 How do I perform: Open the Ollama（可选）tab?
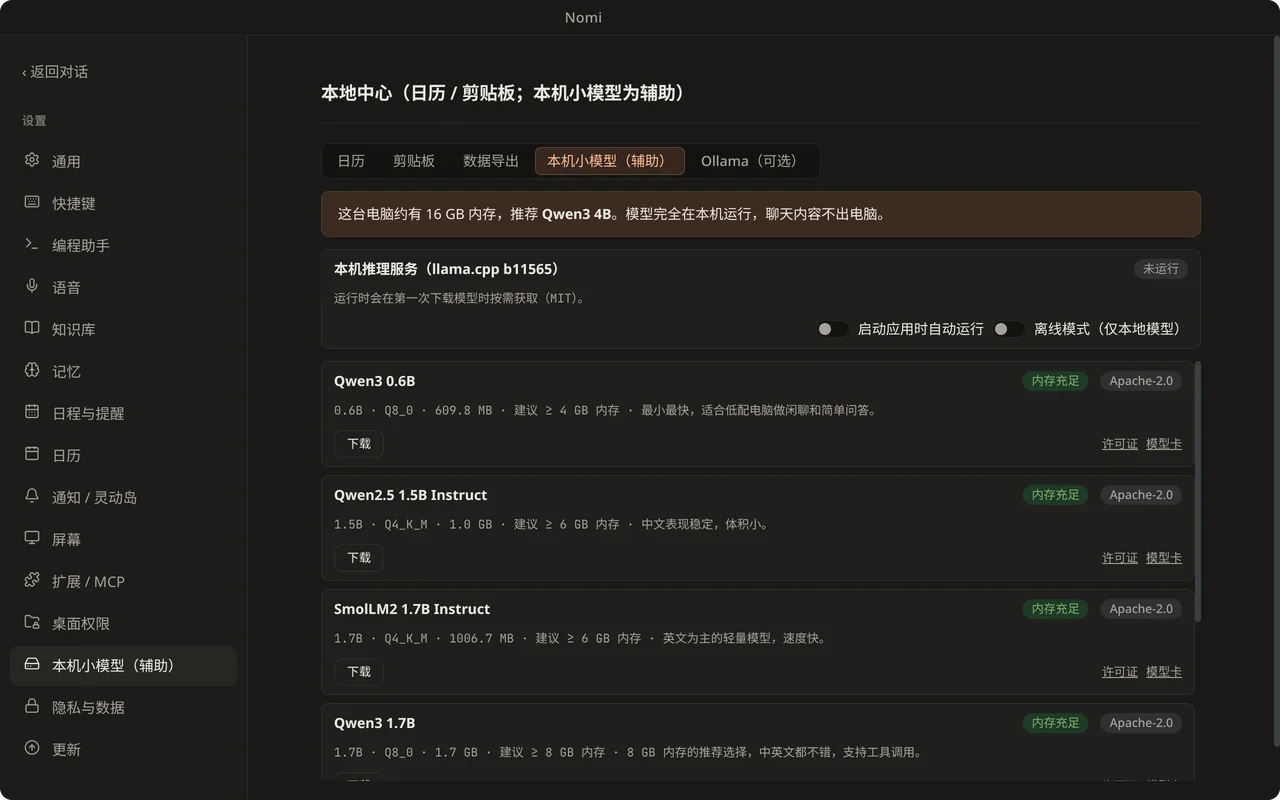750,161
